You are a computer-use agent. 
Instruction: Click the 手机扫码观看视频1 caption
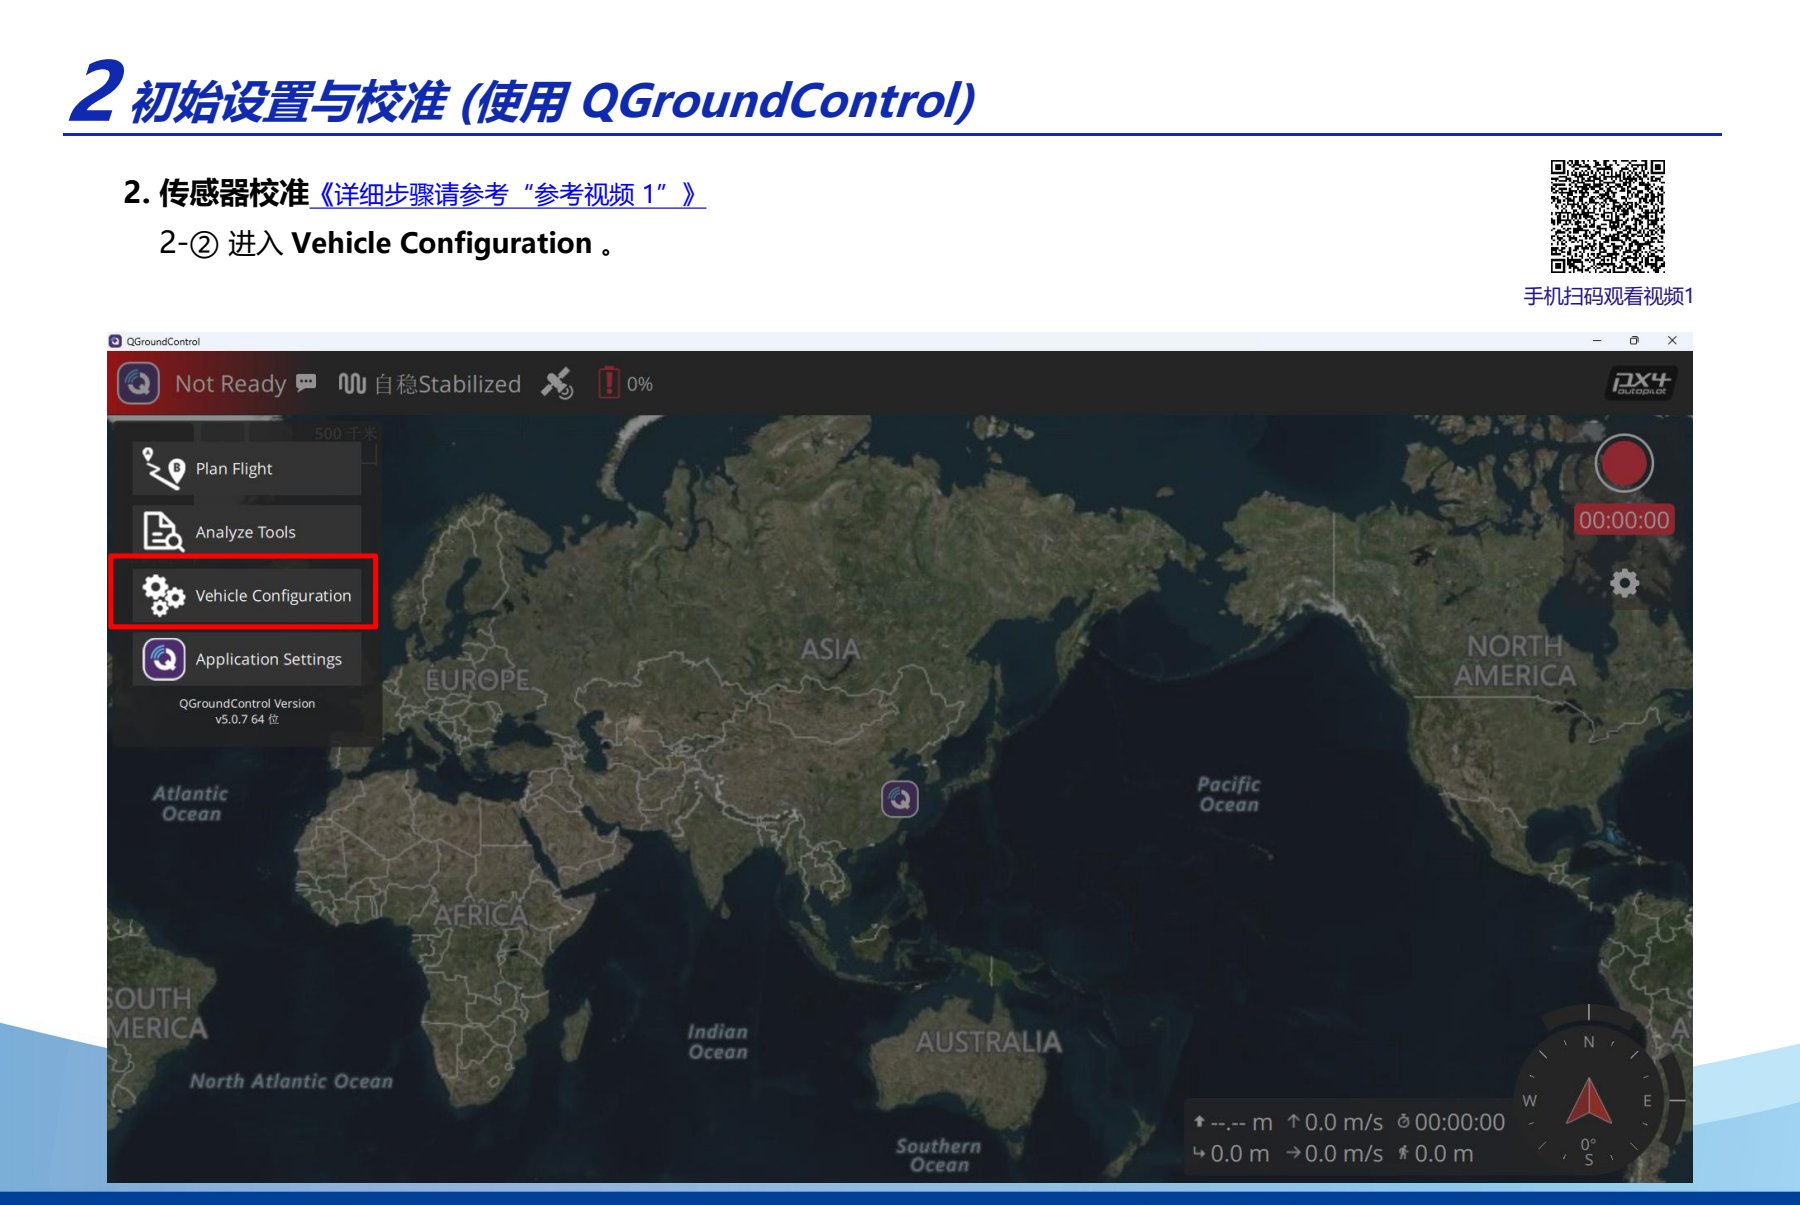(1608, 296)
